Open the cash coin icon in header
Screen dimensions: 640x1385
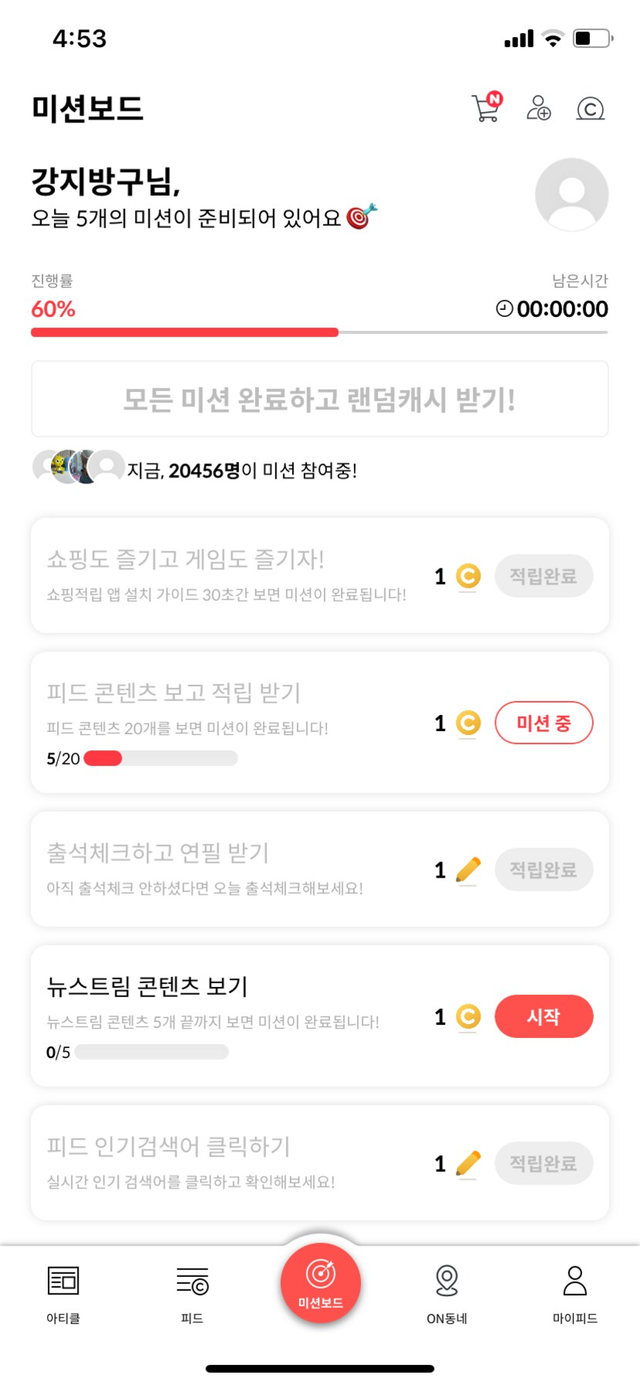[591, 108]
